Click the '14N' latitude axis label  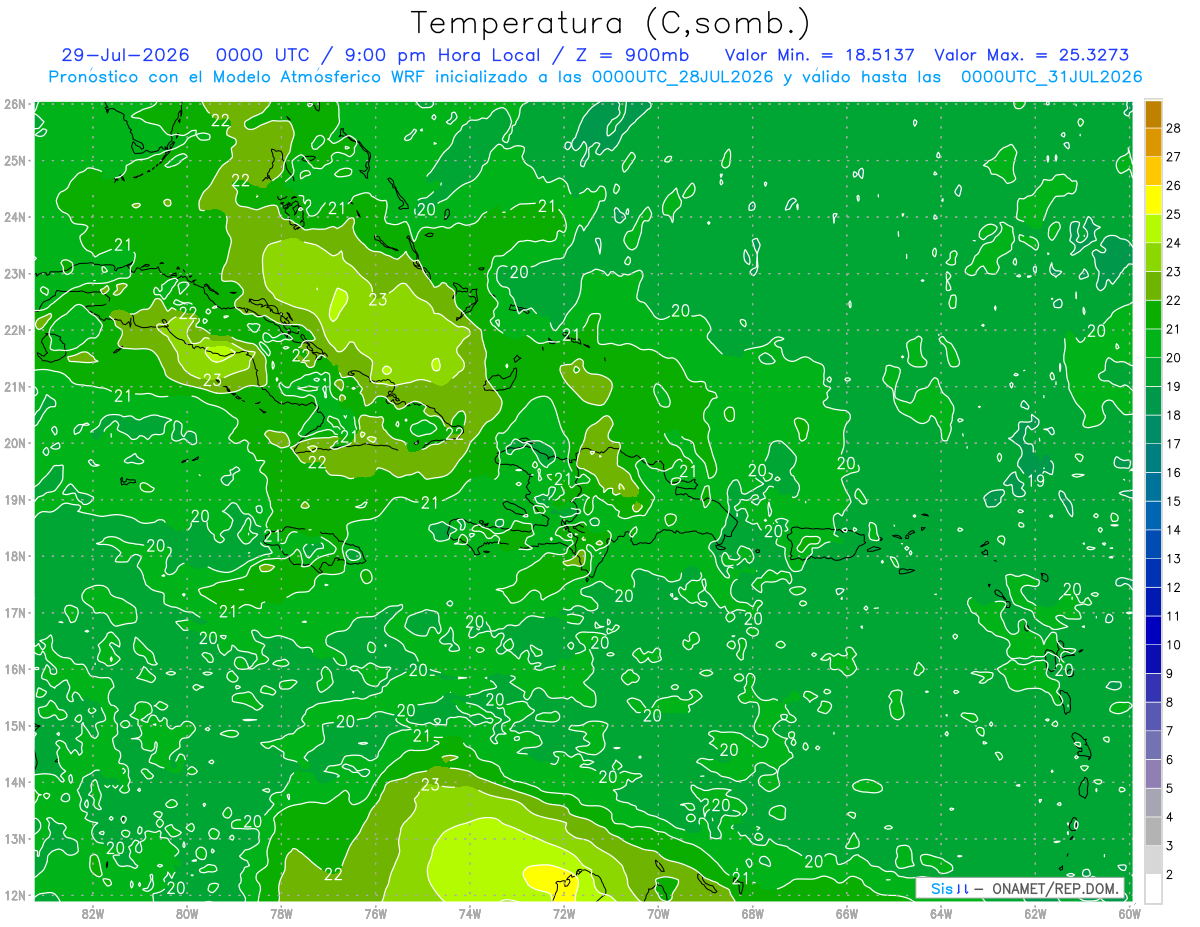click(x=16, y=782)
